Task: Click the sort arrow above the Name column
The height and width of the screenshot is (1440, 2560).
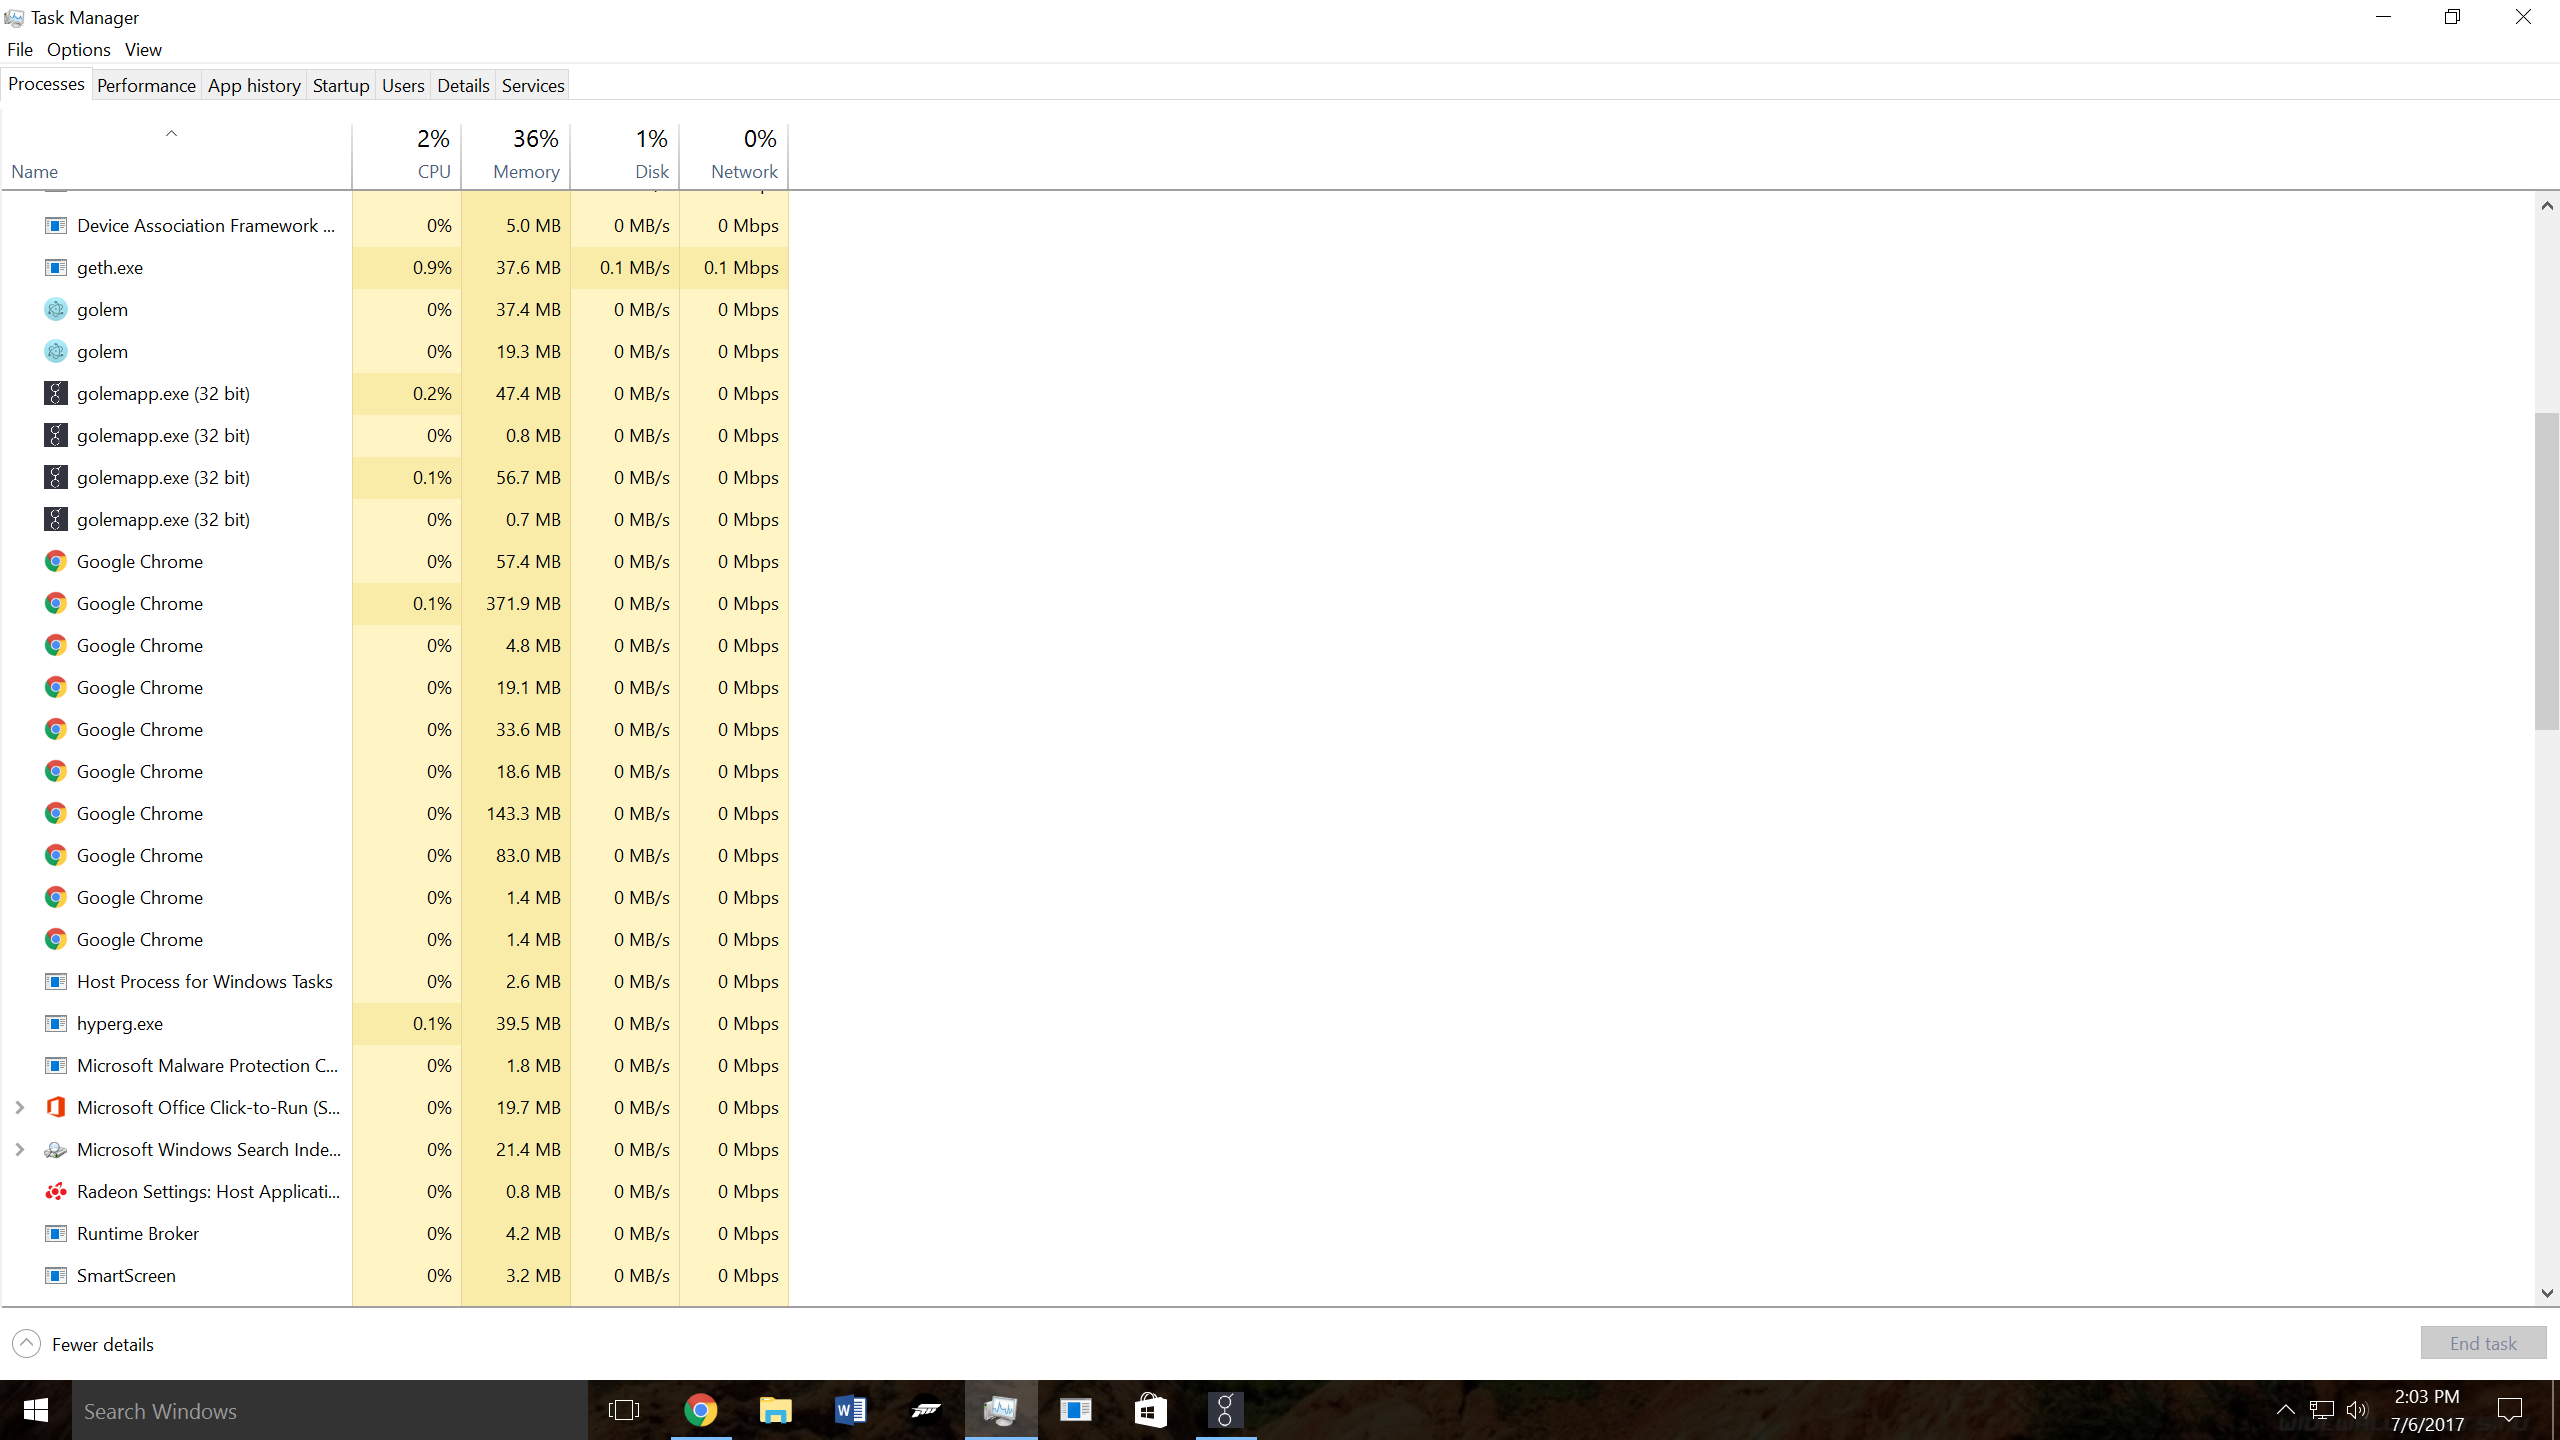Action: [170, 133]
